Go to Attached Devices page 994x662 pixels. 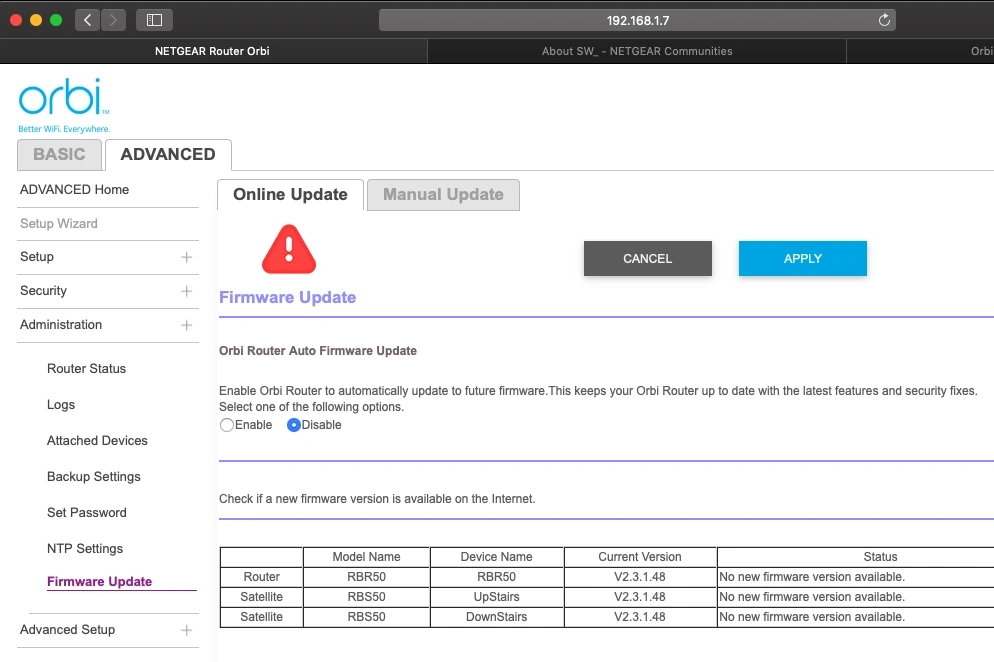pyautogui.click(x=97, y=441)
